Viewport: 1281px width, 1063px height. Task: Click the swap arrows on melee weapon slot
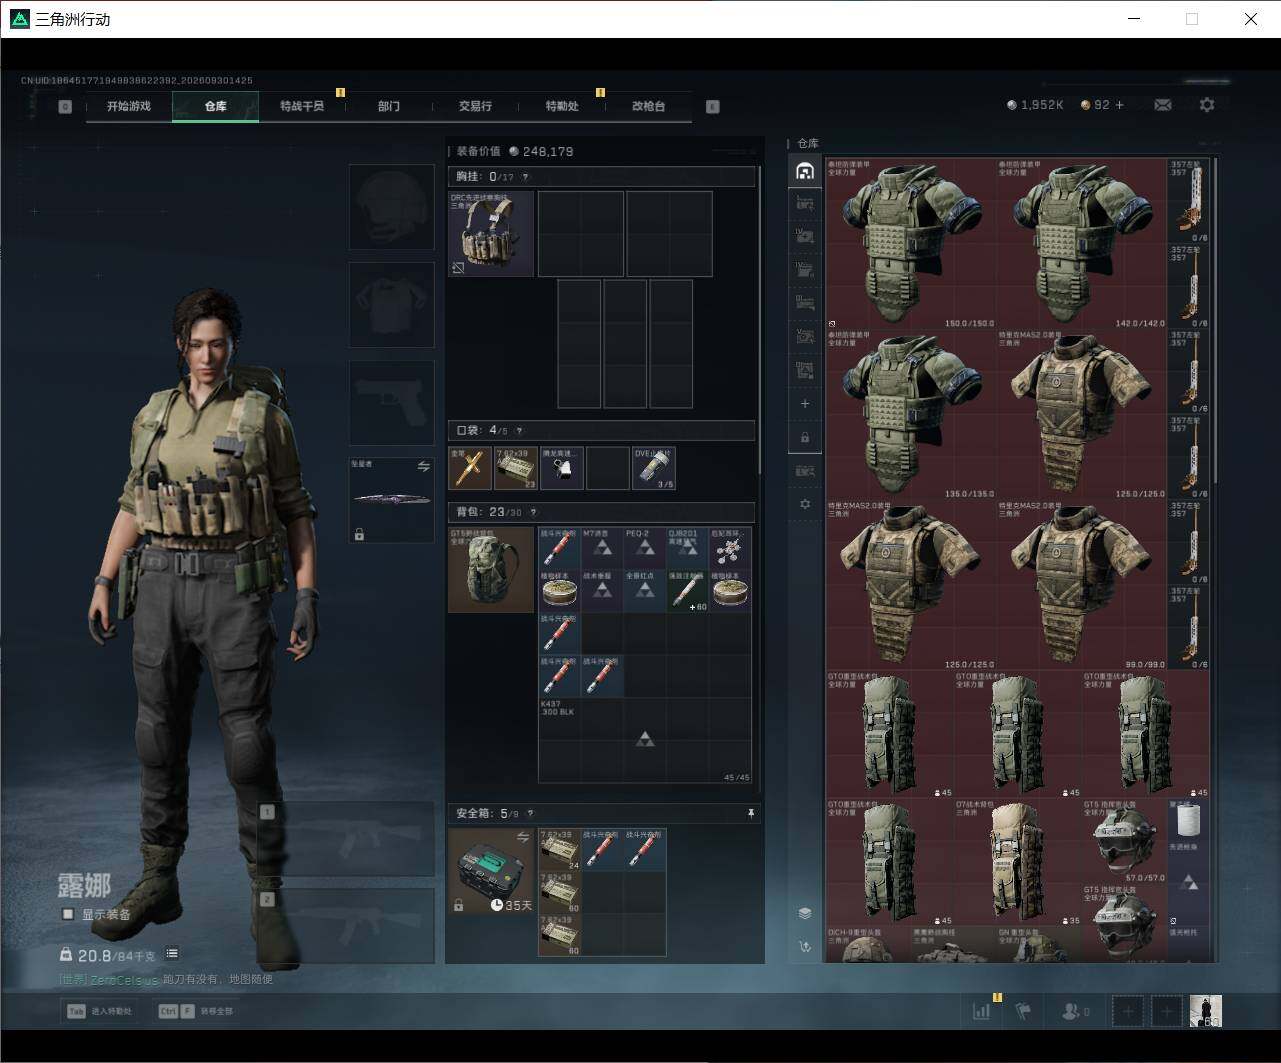(423, 466)
